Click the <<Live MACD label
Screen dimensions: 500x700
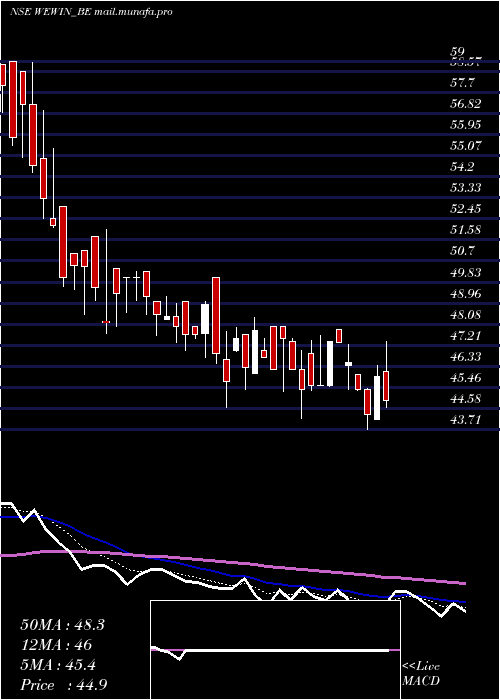(x=421, y=674)
